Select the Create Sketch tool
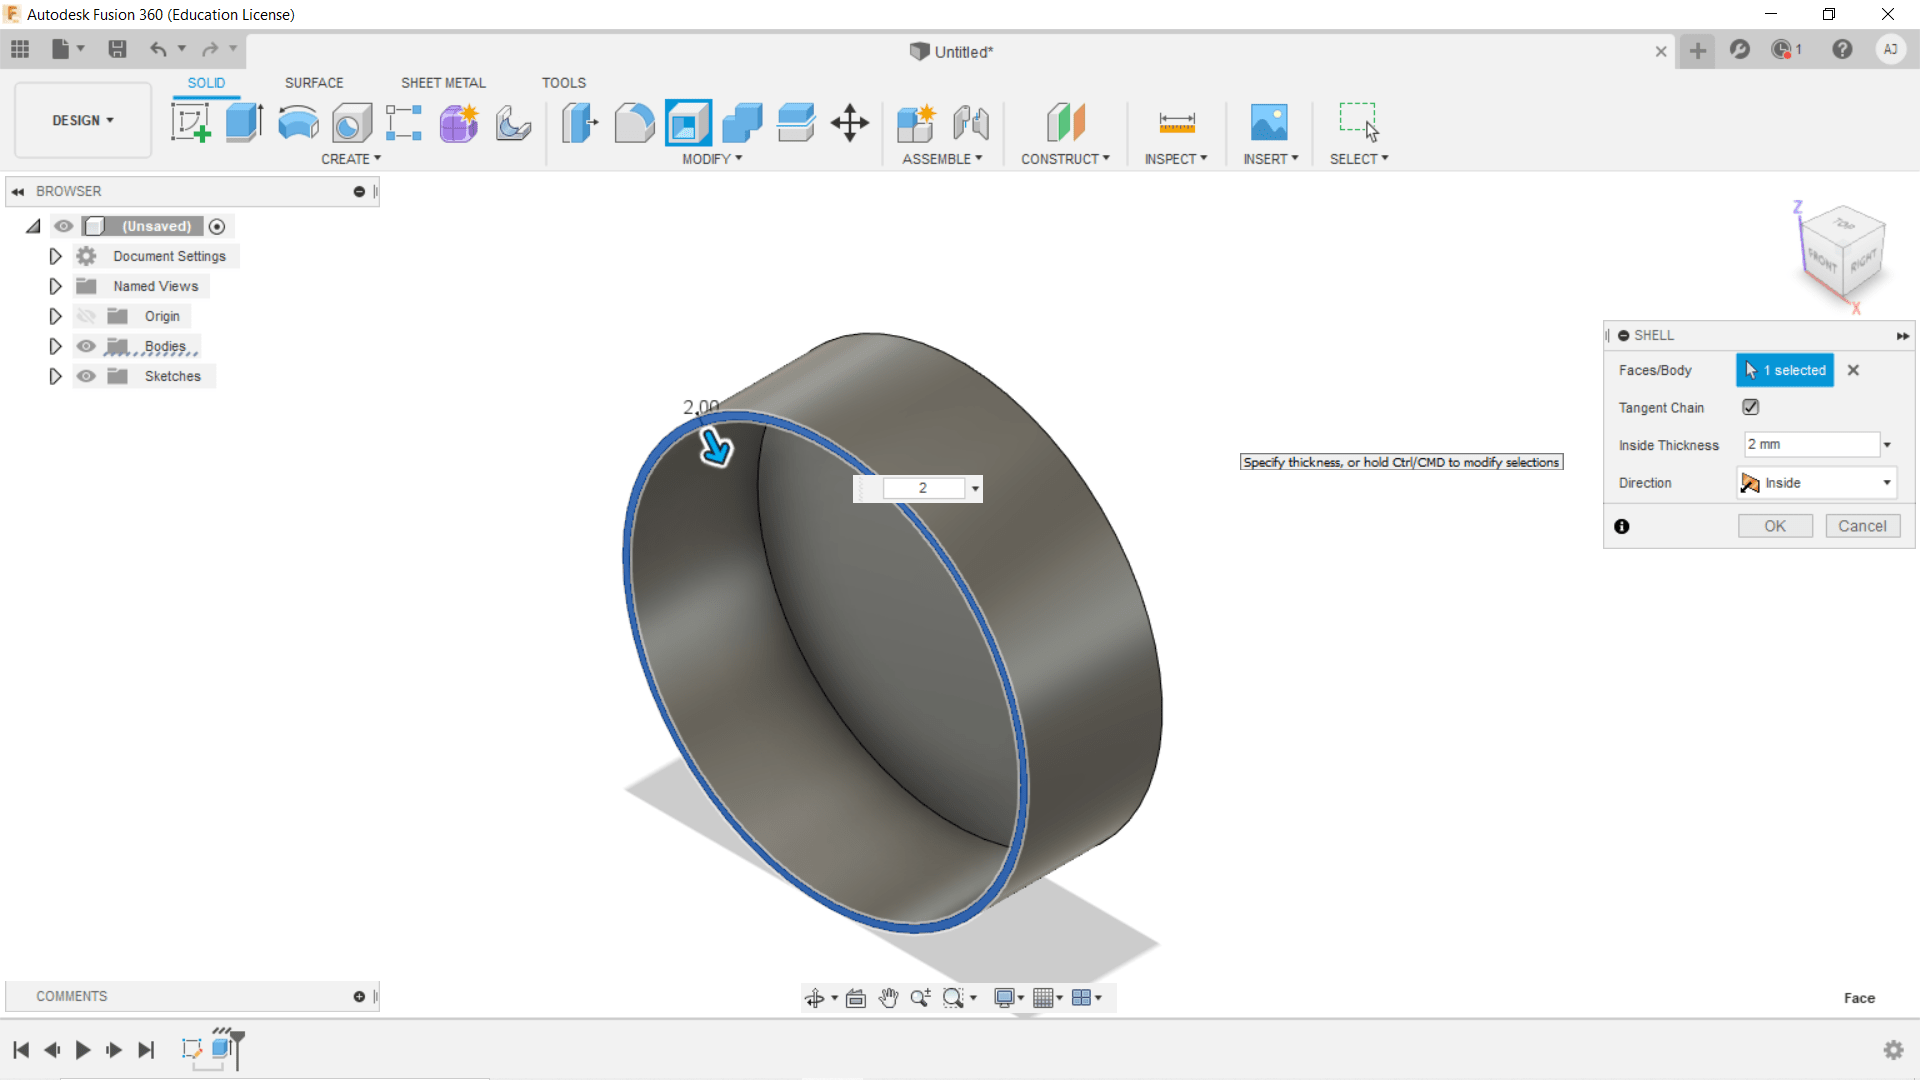Image resolution: width=1920 pixels, height=1080 pixels. 190,123
